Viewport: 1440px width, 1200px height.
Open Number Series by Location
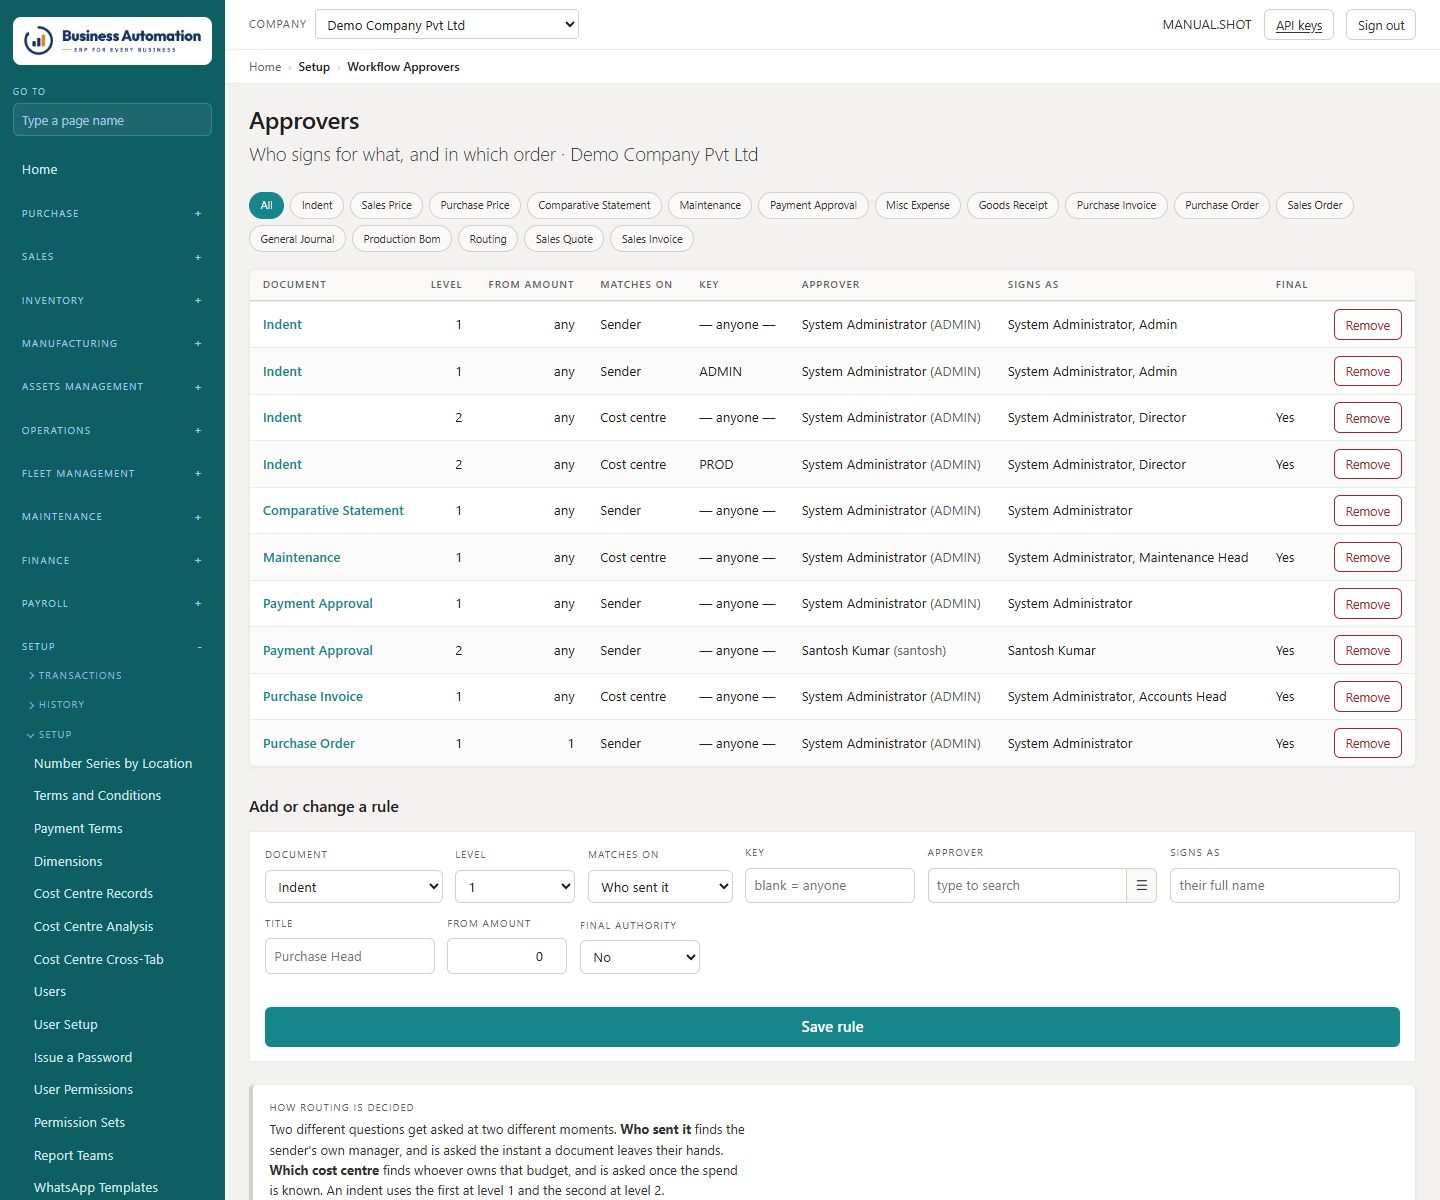[x=113, y=763]
